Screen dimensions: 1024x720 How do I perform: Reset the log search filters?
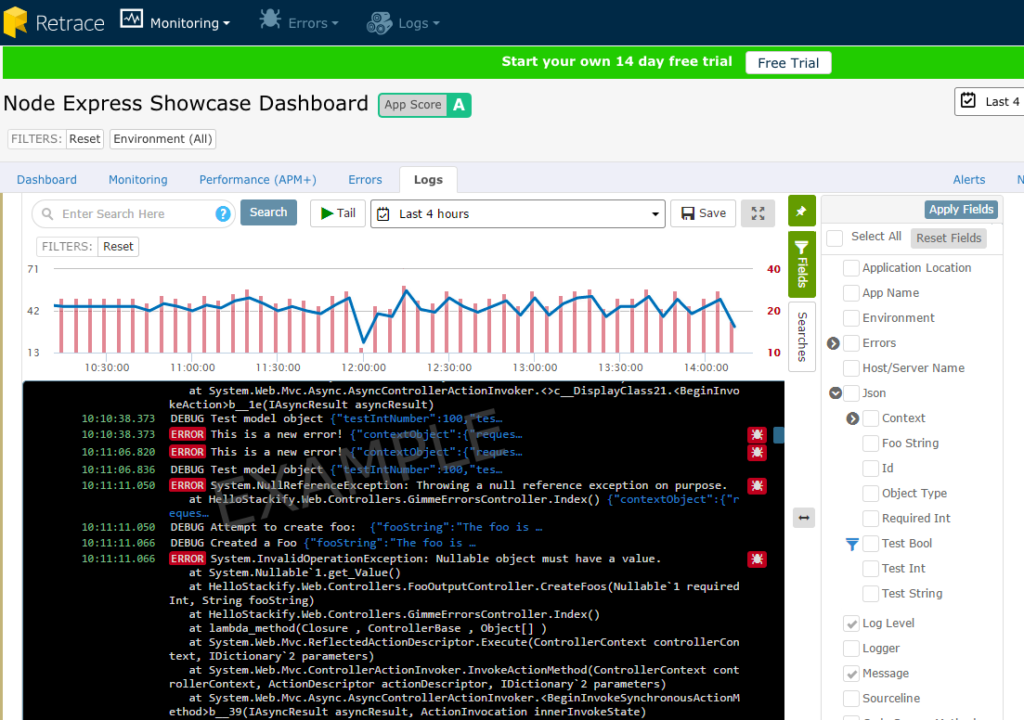click(118, 247)
